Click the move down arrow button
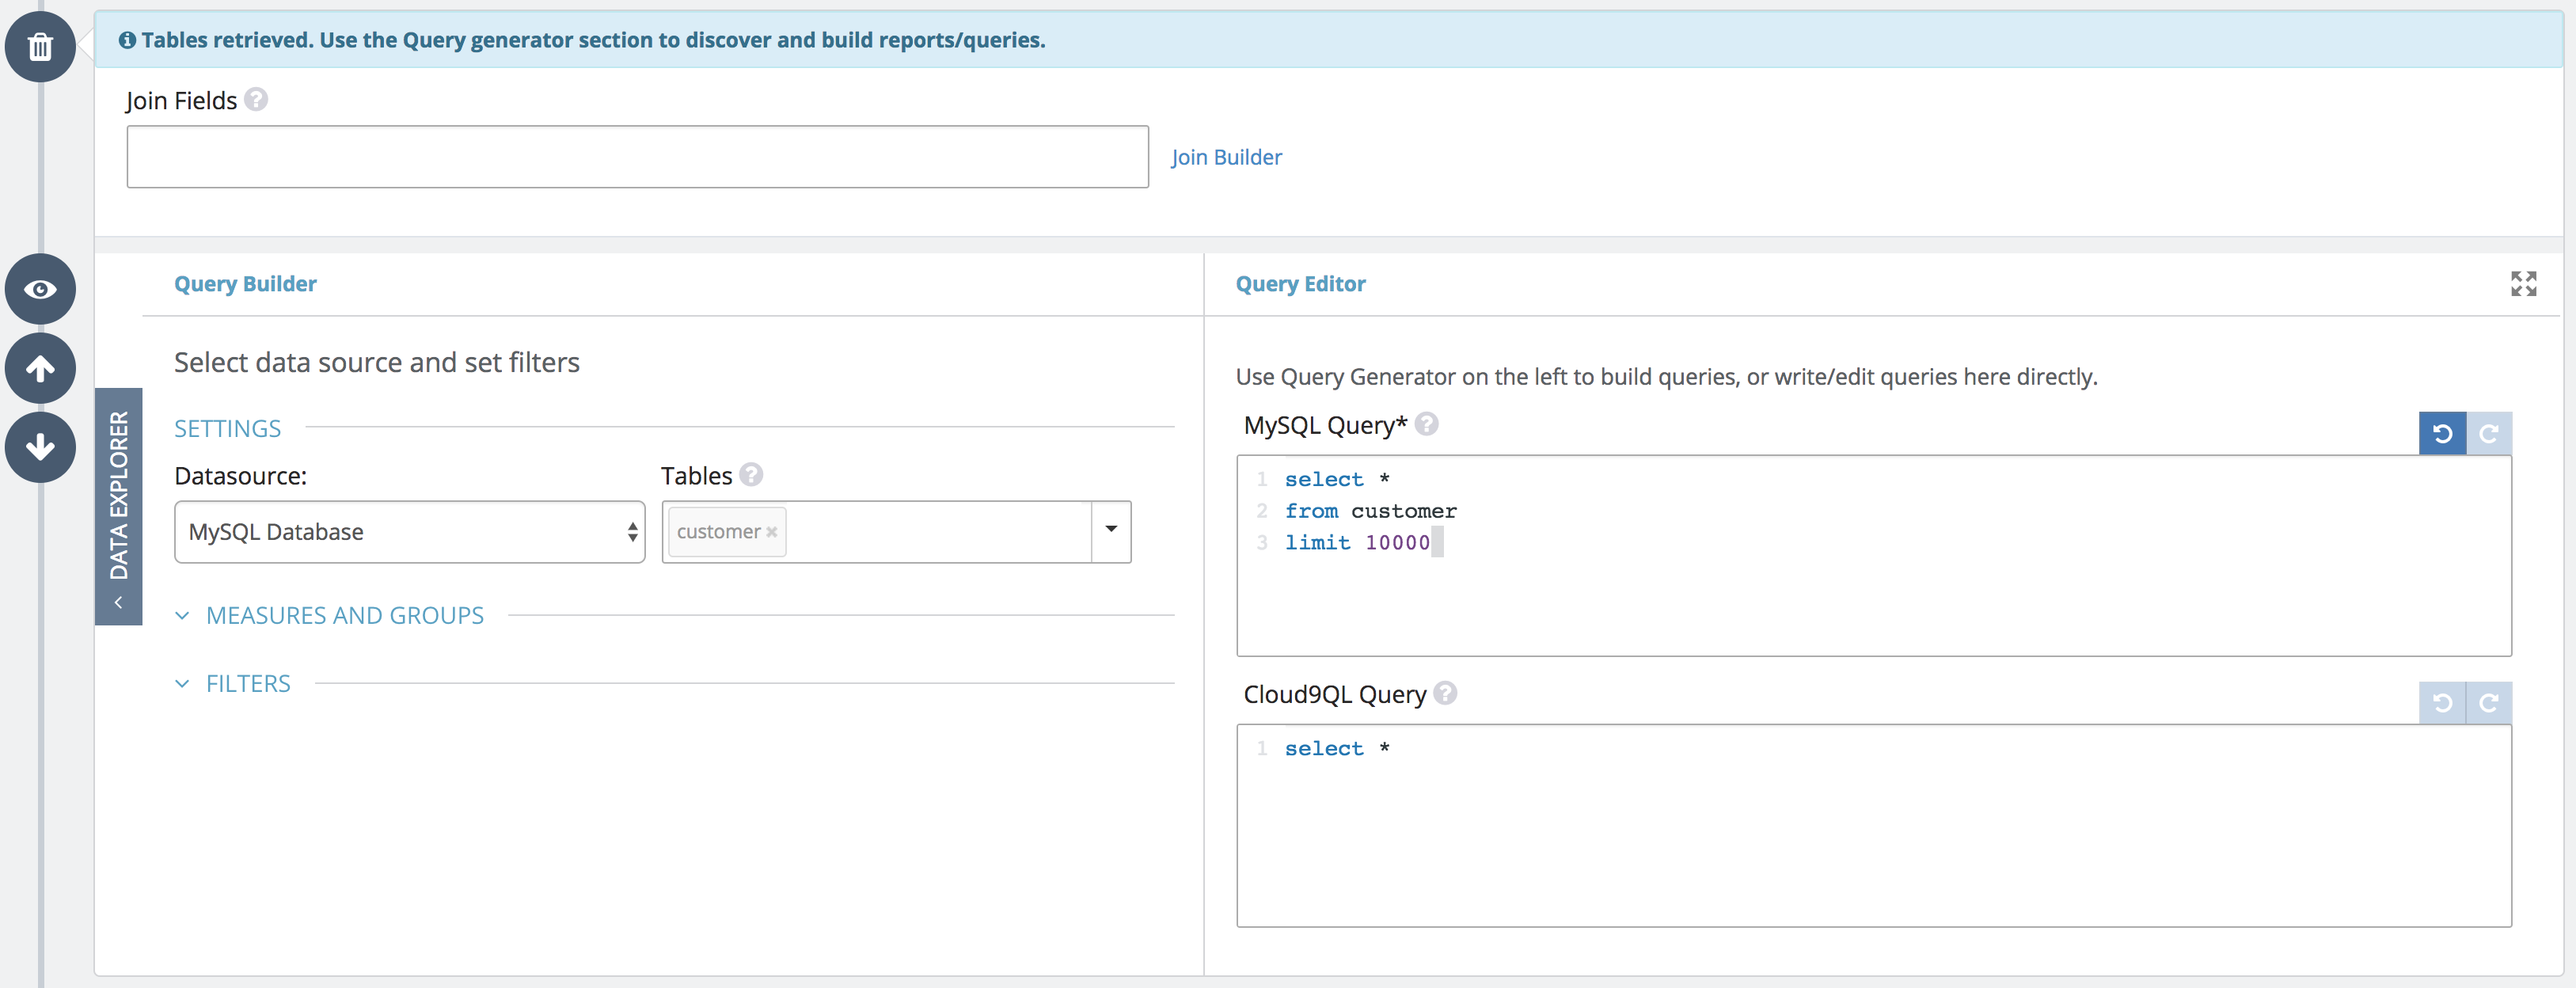 40,447
